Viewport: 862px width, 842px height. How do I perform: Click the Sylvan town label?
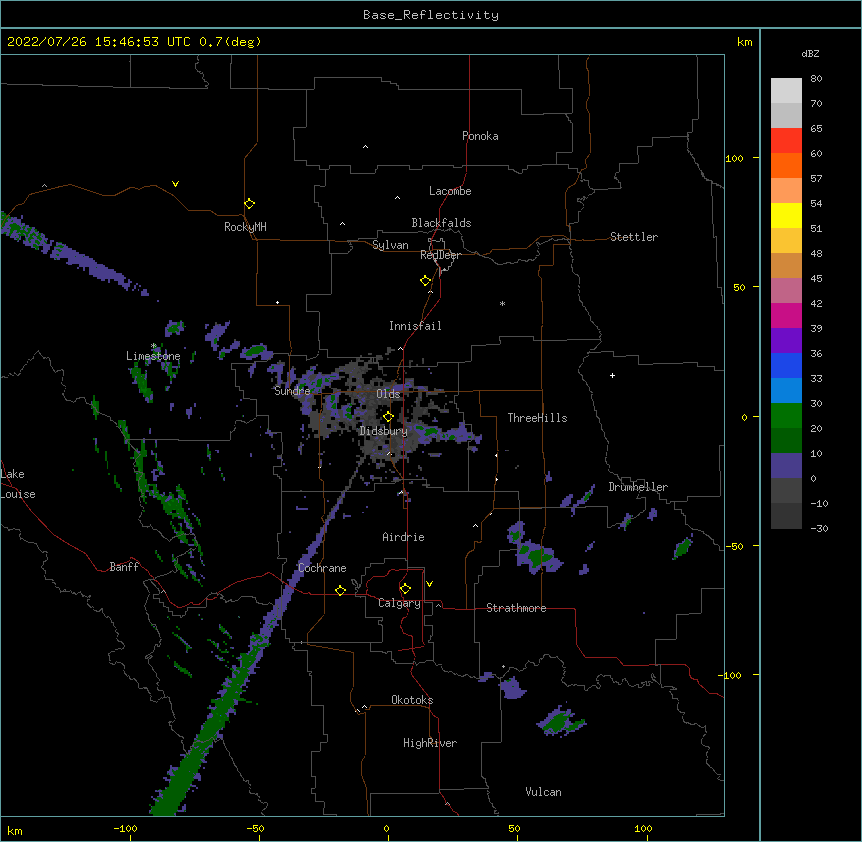390,245
